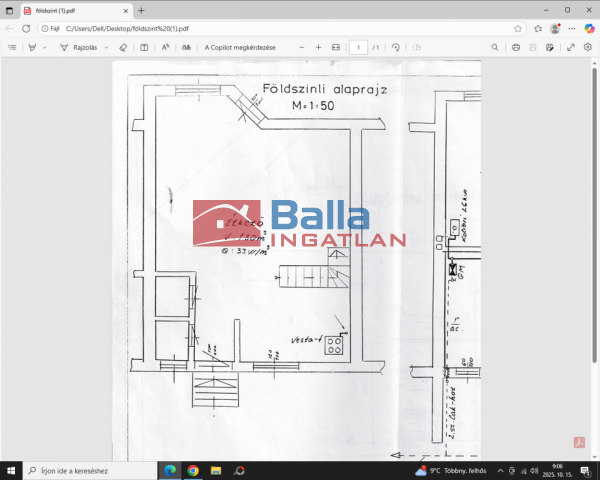Open the PDF table of contents sidebar
Viewport: 600px width, 480px height.
pyautogui.click(x=12, y=47)
